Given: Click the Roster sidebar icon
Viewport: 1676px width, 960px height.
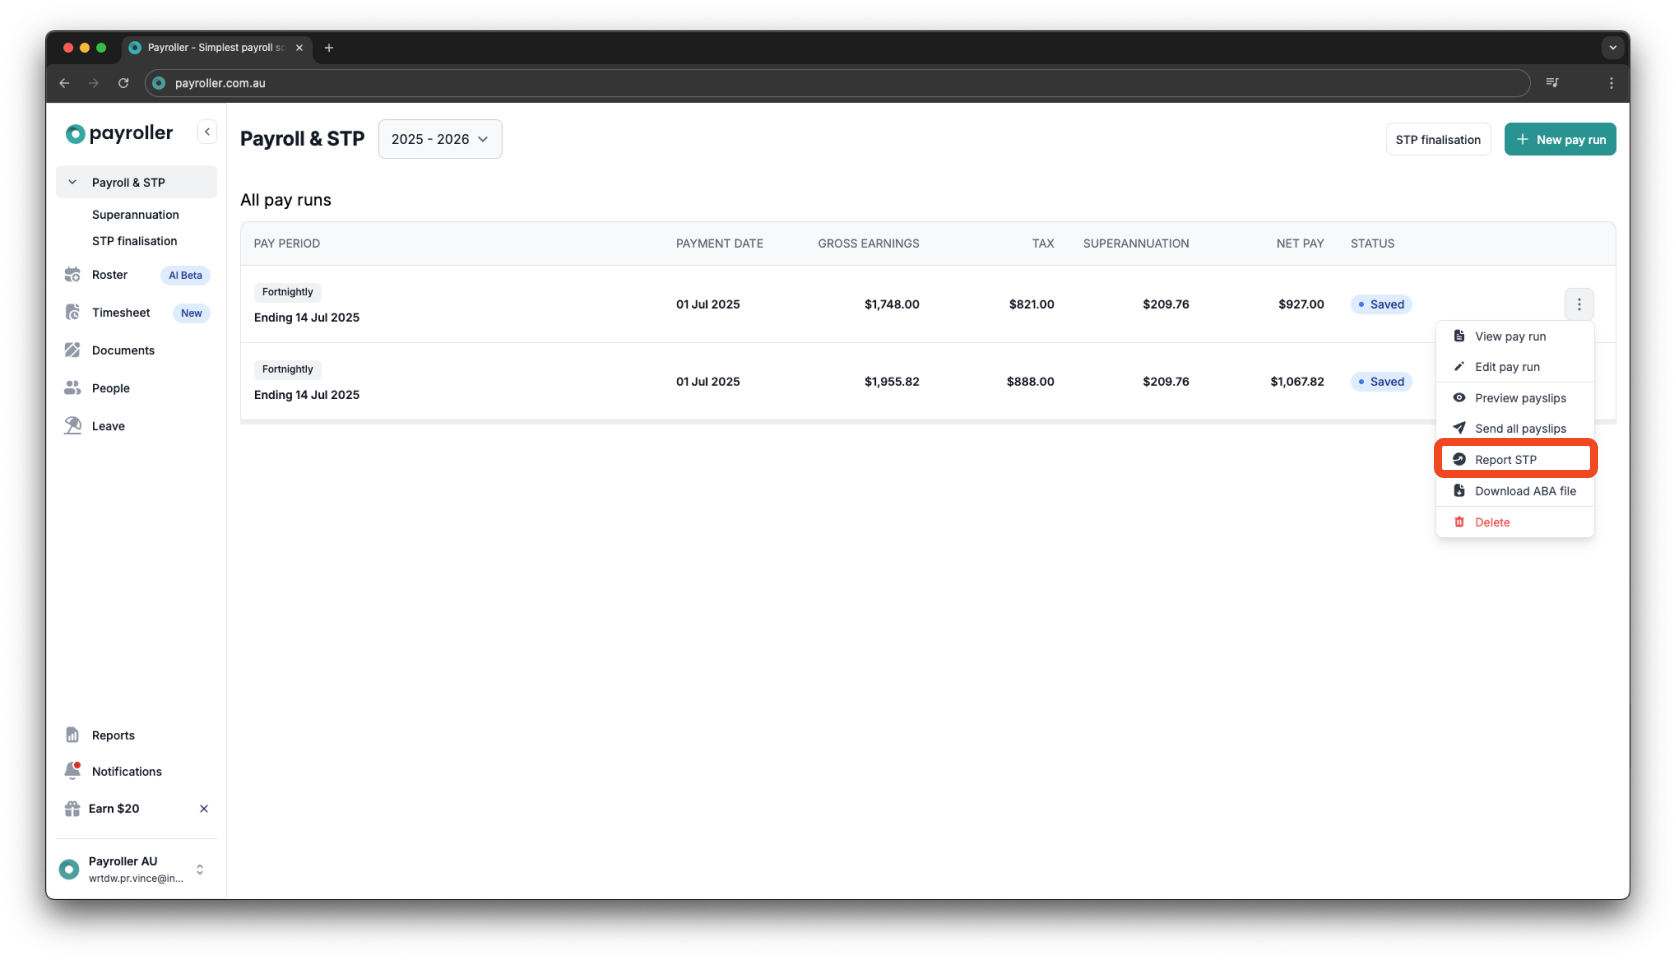Looking at the screenshot, I should [72, 275].
